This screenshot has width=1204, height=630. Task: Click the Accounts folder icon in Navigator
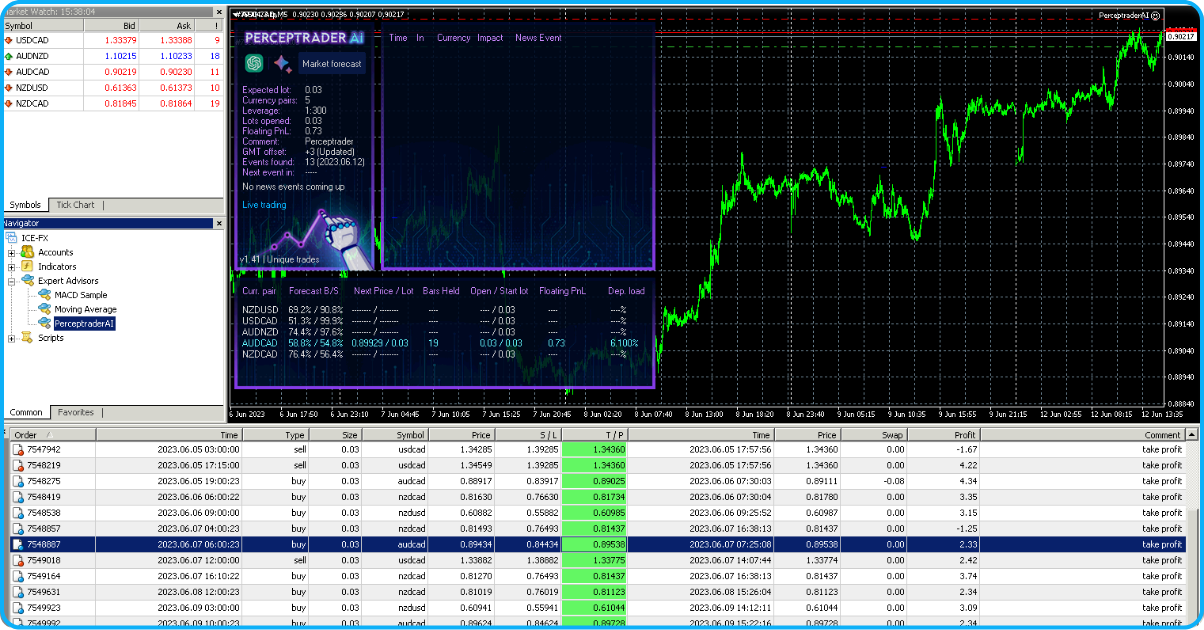28,252
